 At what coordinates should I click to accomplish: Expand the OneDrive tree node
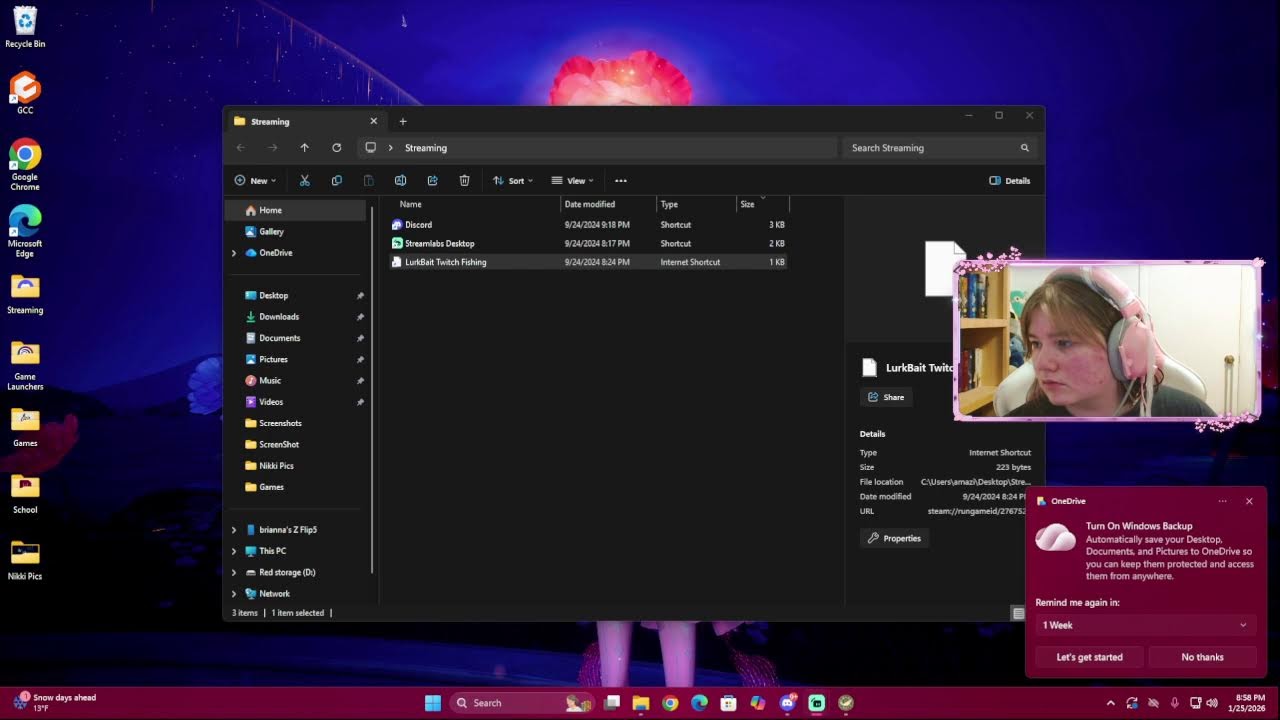point(234,253)
